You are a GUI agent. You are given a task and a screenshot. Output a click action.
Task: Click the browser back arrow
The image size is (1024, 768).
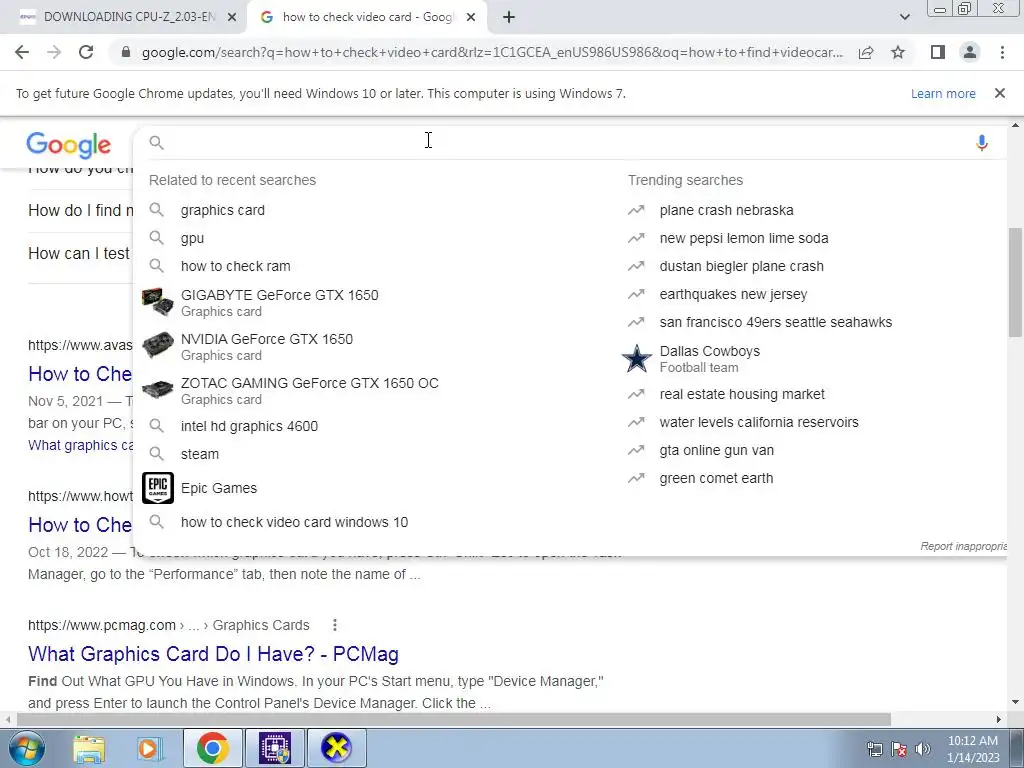click(x=22, y=52)
